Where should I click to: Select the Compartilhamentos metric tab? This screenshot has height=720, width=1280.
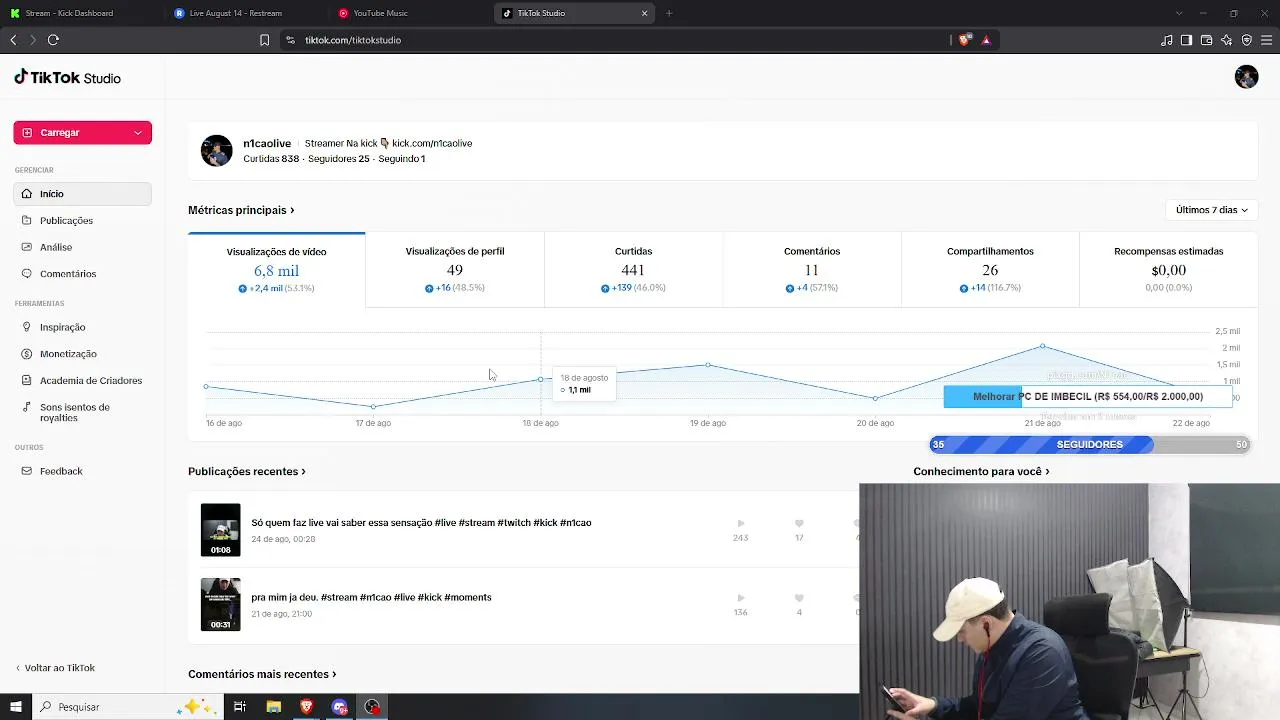pyautogui.click(x=990, y=270)
